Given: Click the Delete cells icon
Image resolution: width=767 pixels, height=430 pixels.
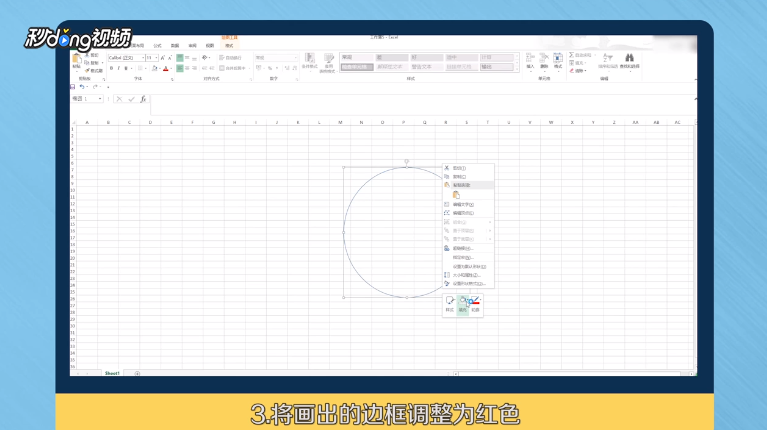Looking at the screenshot, I should point(544,58).
